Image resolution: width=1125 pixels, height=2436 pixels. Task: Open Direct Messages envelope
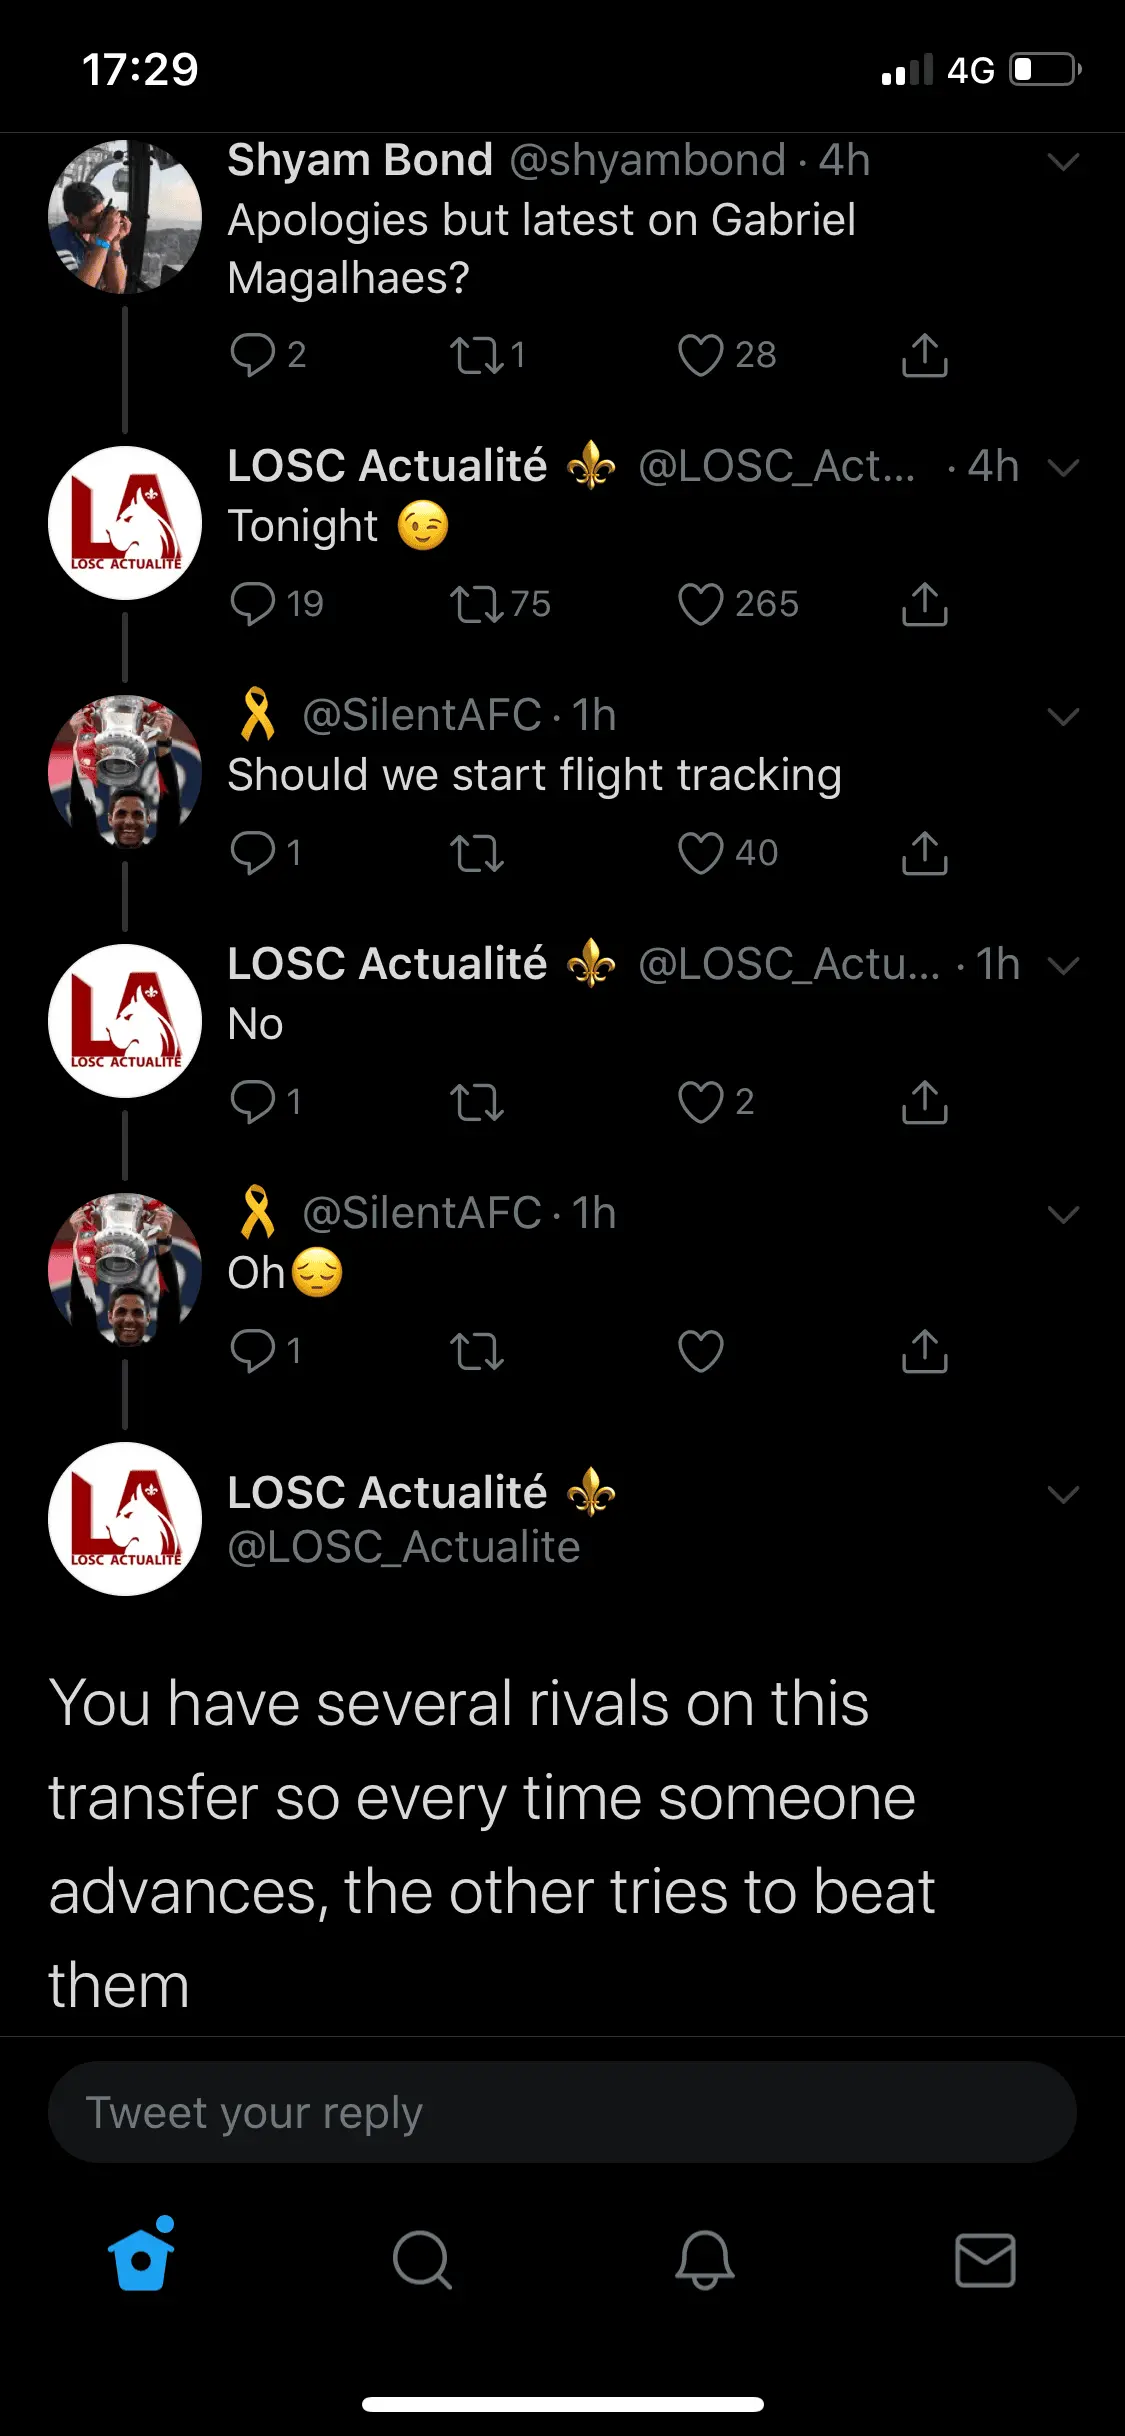985,2258
